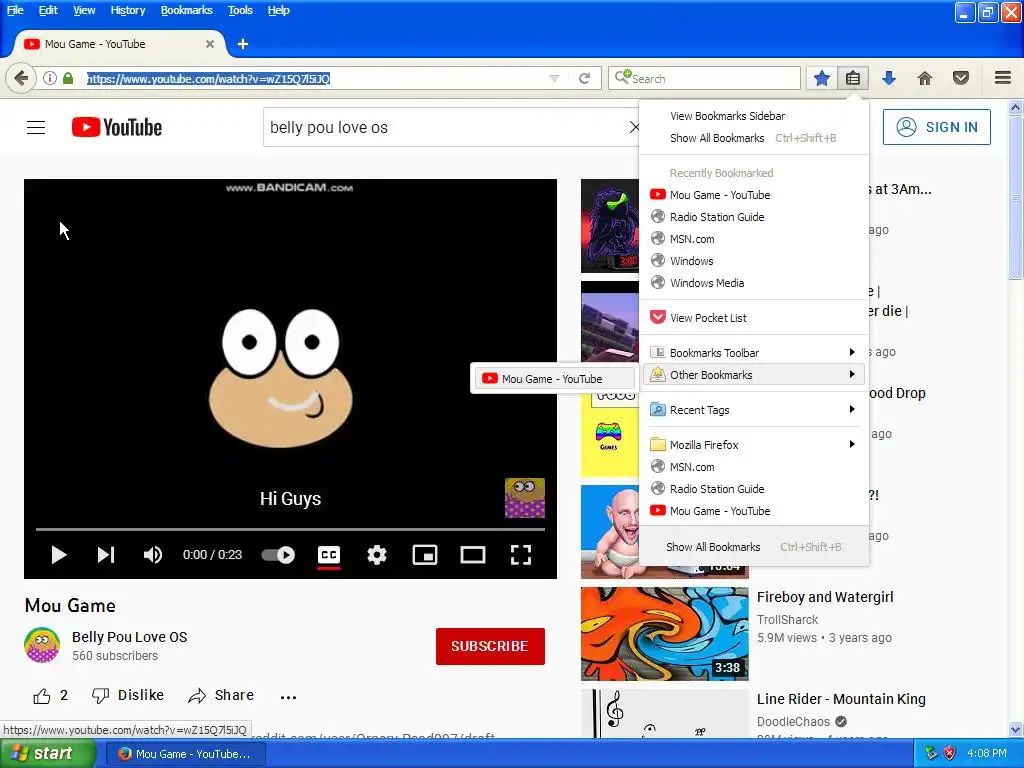
Task: Skip to next video button
Action: point(106,555)
